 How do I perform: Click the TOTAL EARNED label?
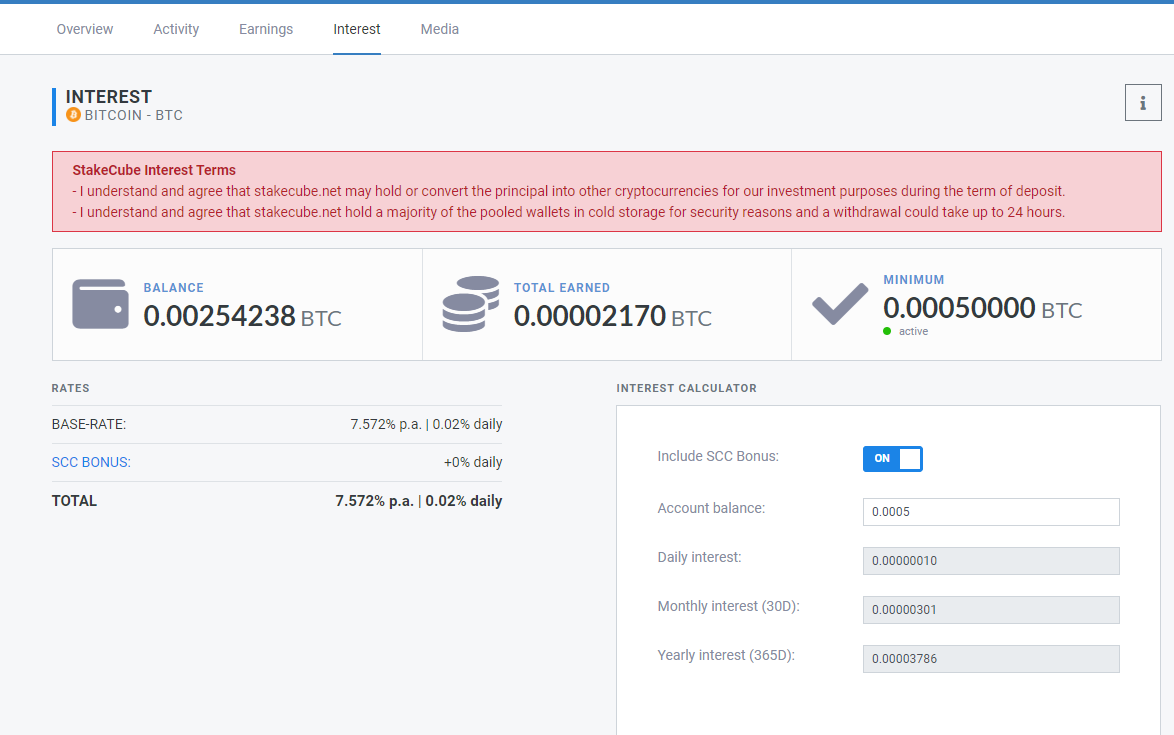coord(562,288)
